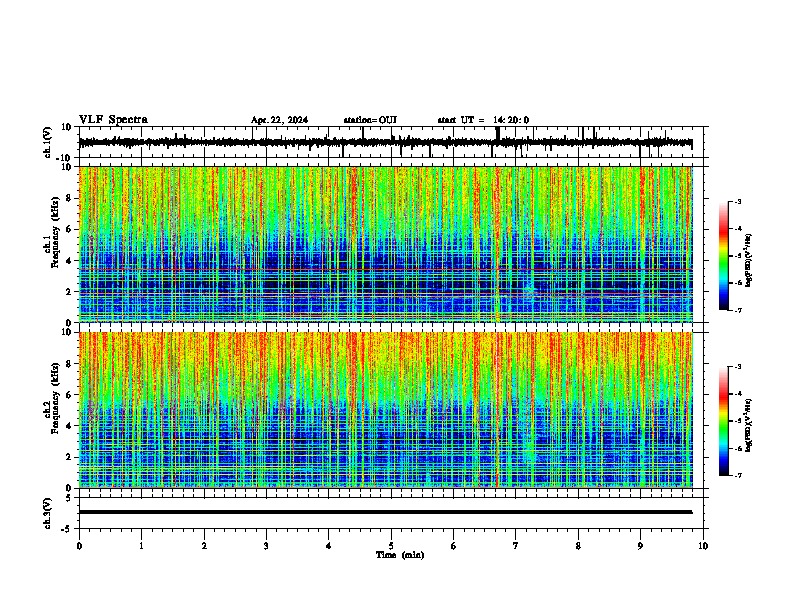
Task: Click the "-7" label on ch.2 colorbar
Action: point(737,475)
